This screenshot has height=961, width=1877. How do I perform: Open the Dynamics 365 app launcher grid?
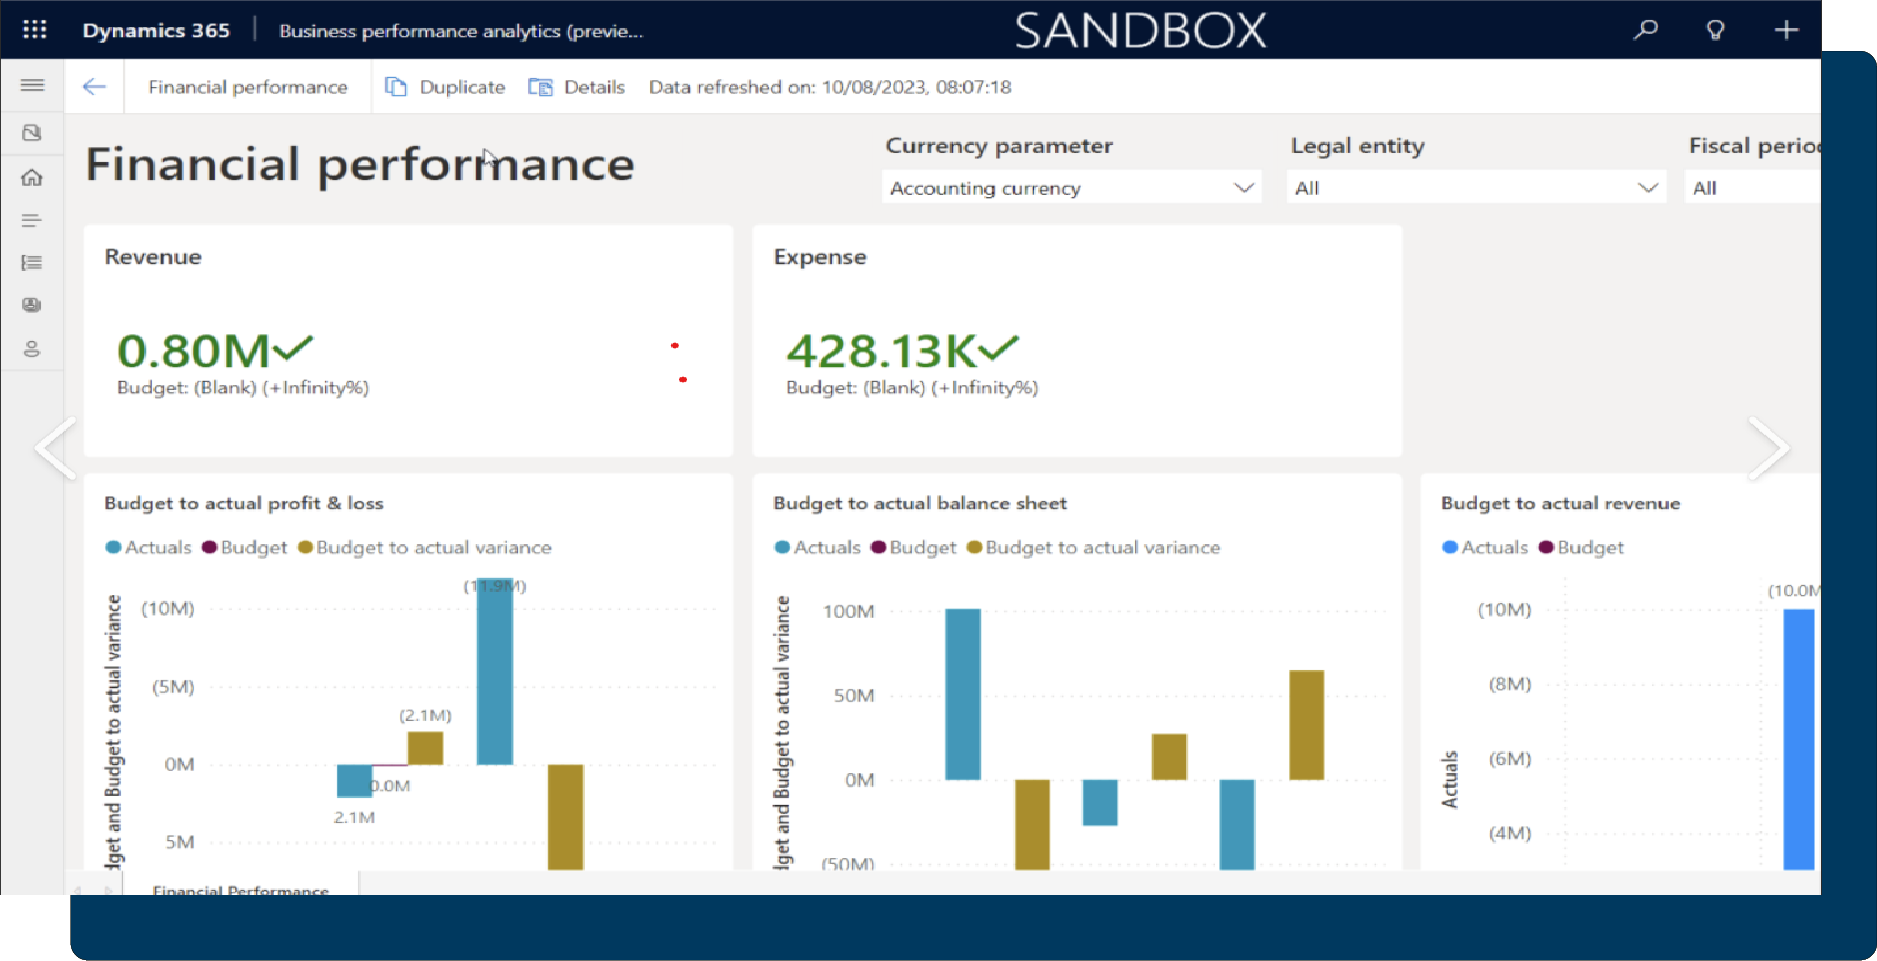(35, 30)
